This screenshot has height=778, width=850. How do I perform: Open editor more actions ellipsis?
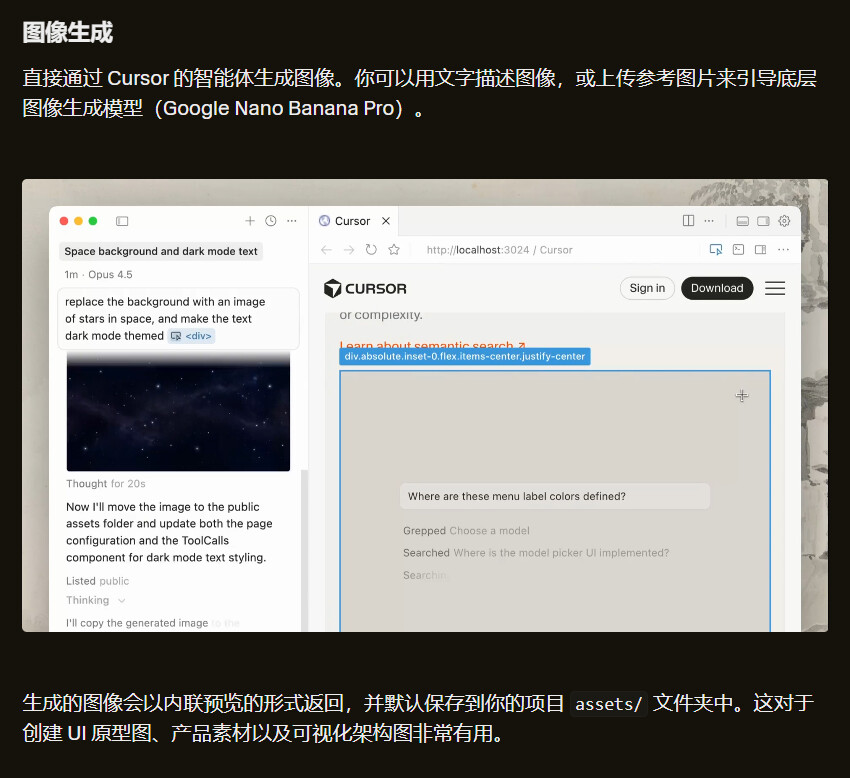(709, 221)
